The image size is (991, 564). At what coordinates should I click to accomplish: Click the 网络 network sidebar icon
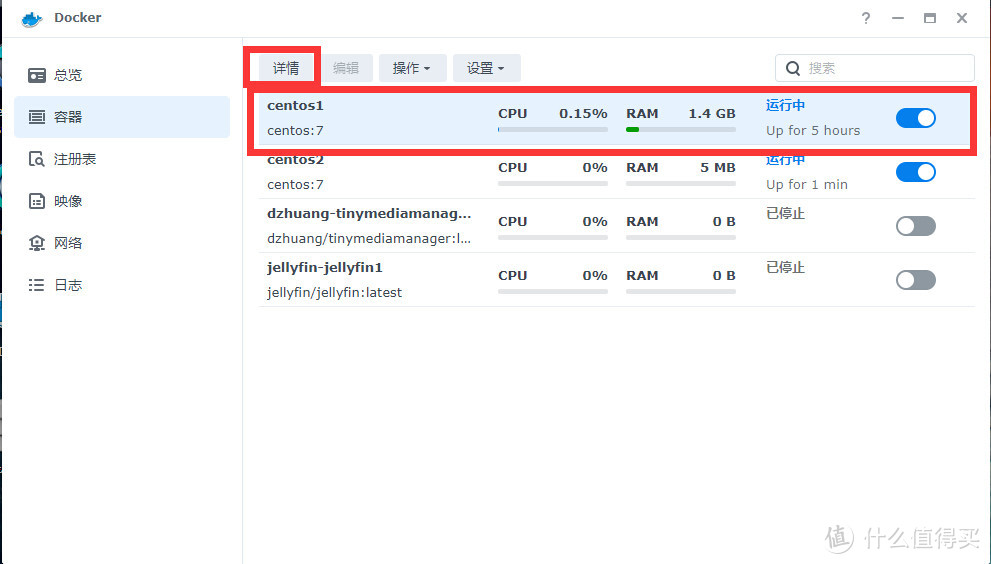(x=37, y=243)
